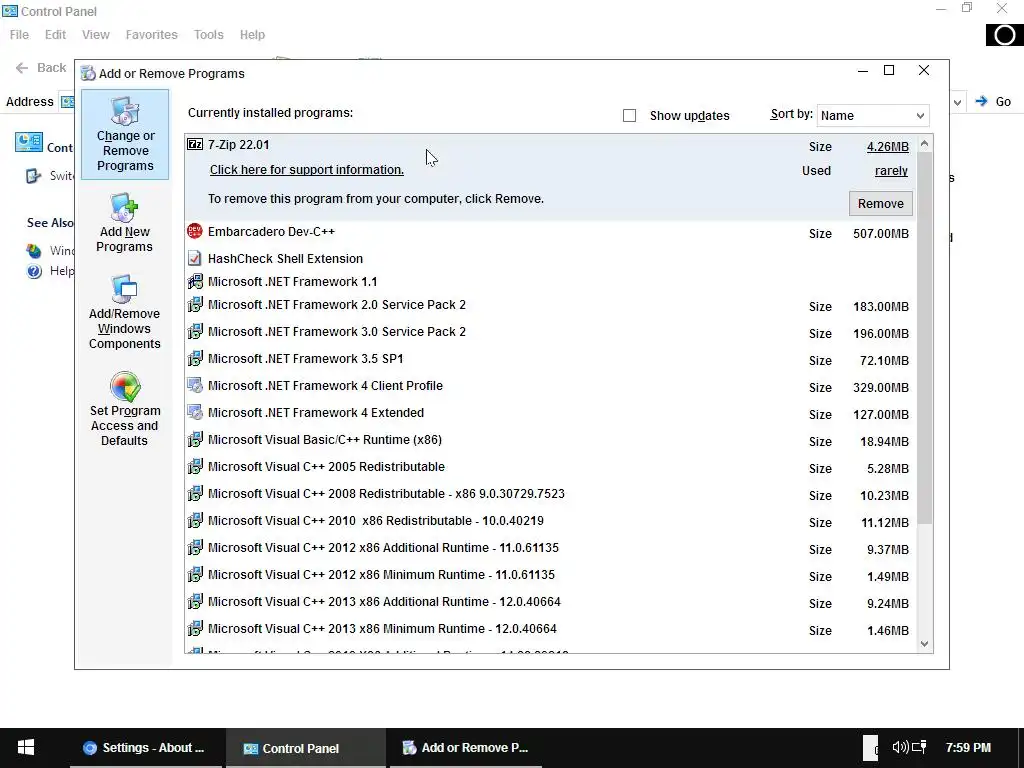The image size is (1024, 768).
Task: Click the Visual C++ 2013 Additional Runtime icon
Action: click(195, 601)
